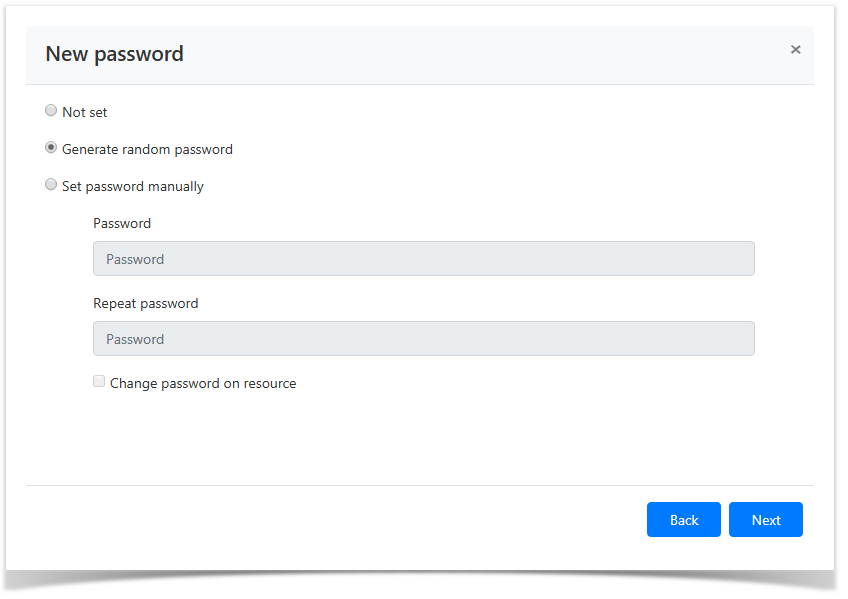Image resolution: width=848 pixels, height=599 pixels.
Task: Click the "Repeat password" field label
Action: (146, 304)
